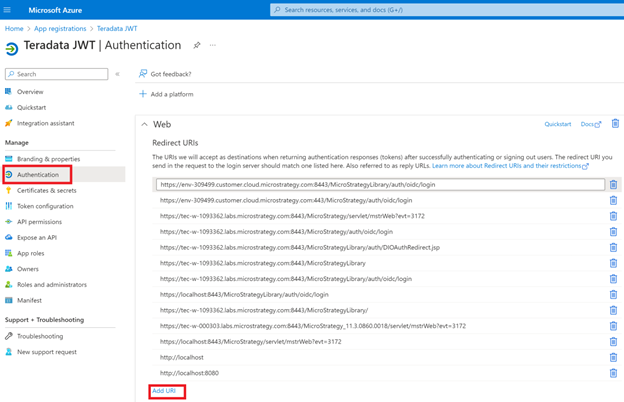Screen dimensions: 624x402
Task: Select the http://localhost URI row text
Action: [181, 357]
